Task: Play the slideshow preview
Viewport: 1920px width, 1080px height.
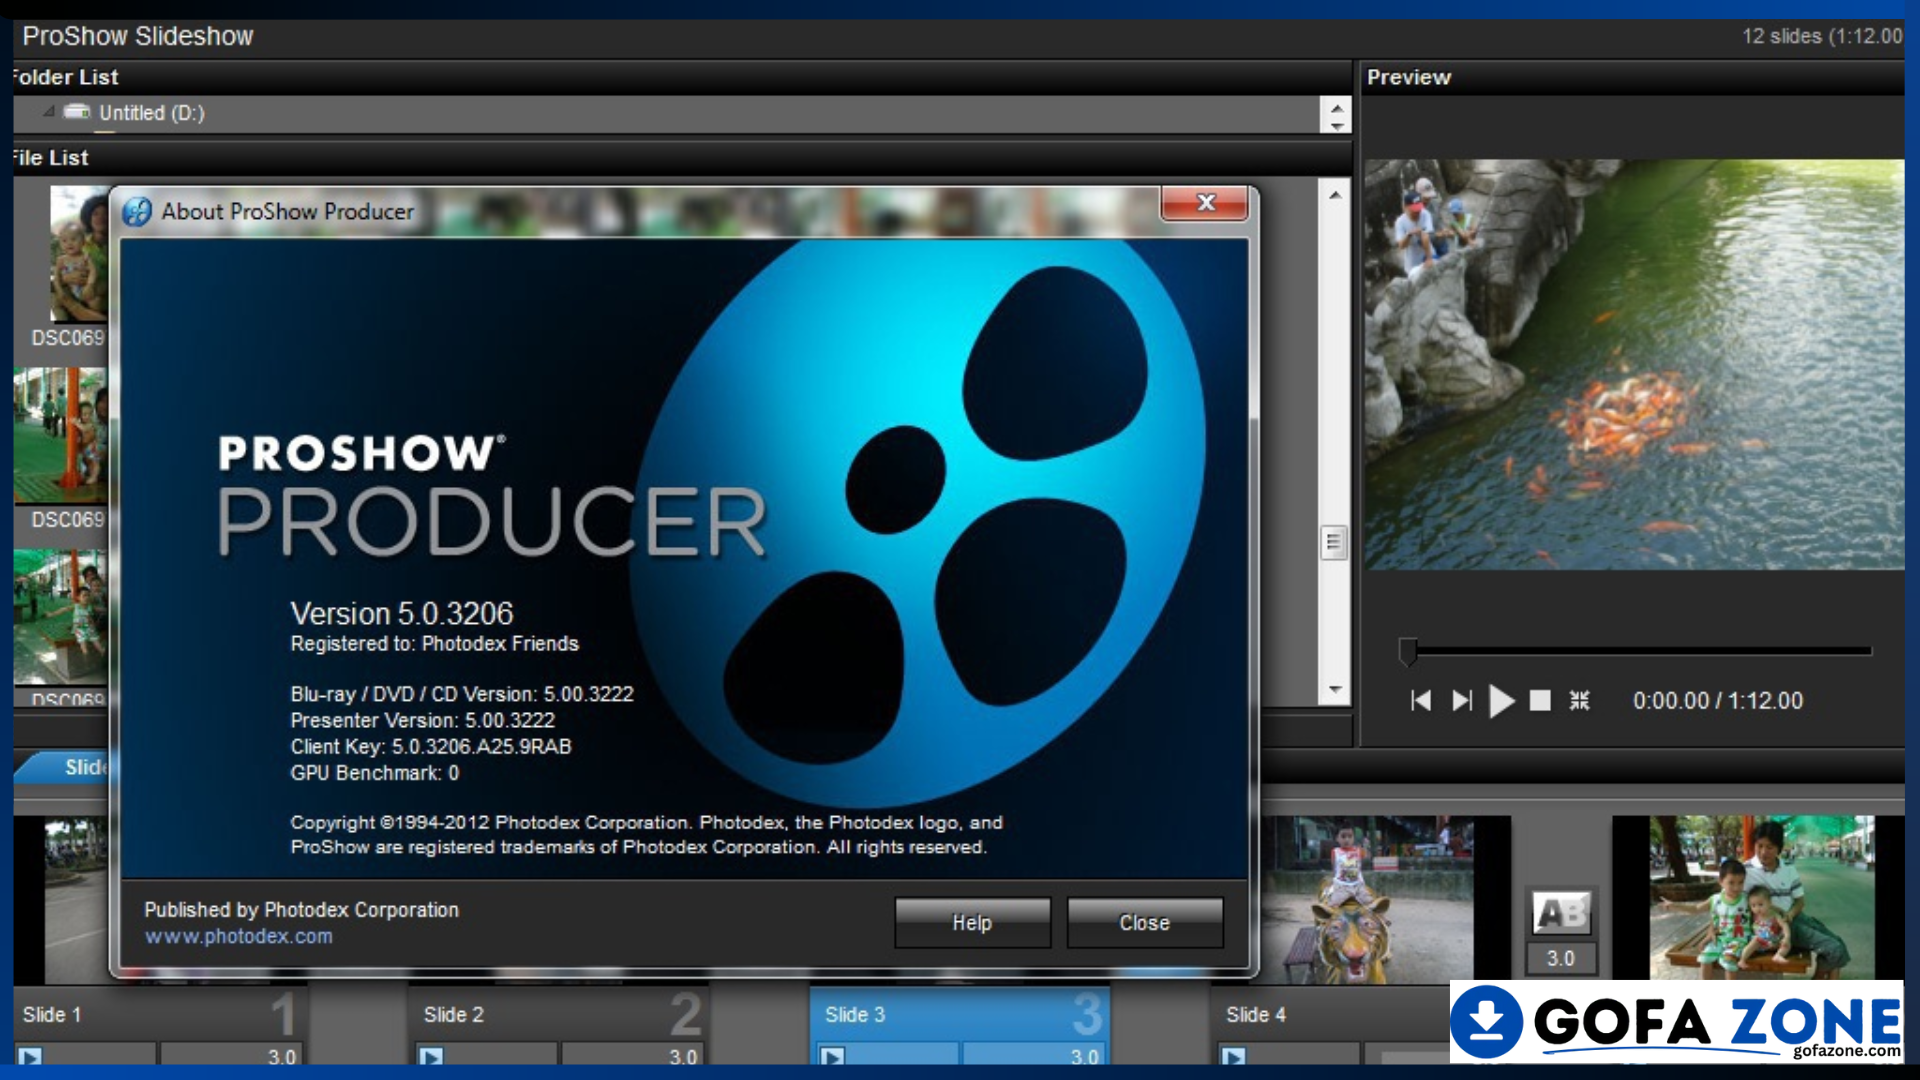Action: (x=1501, y=701)
